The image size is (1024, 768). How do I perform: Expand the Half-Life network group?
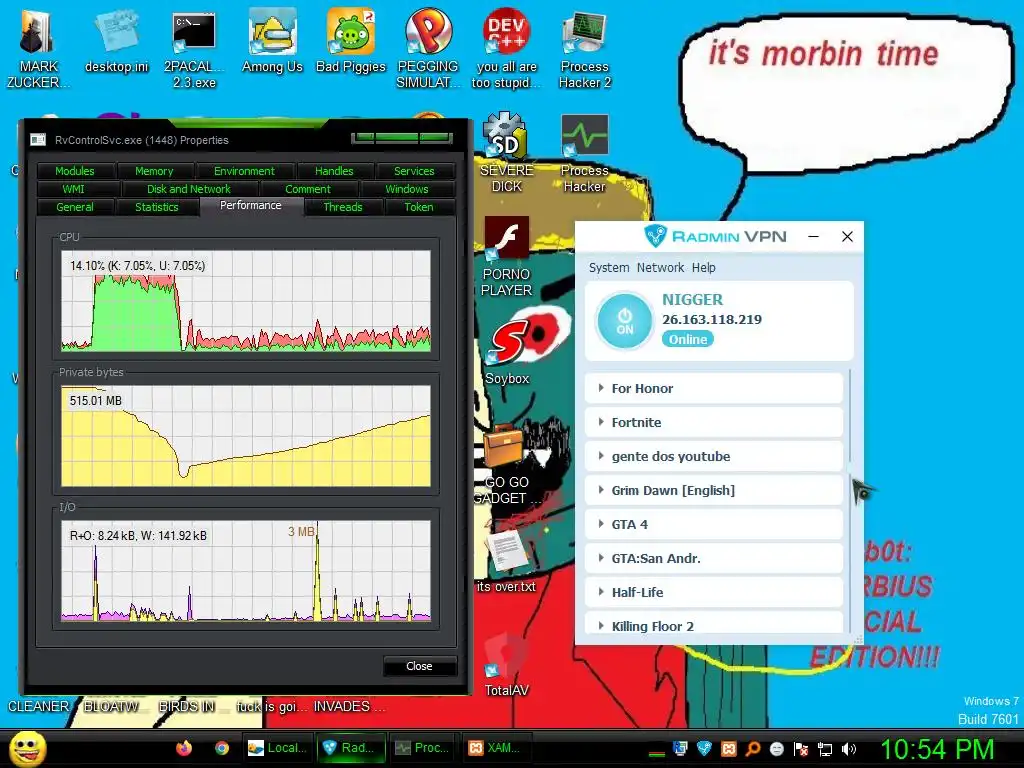(x=714, y=592)
